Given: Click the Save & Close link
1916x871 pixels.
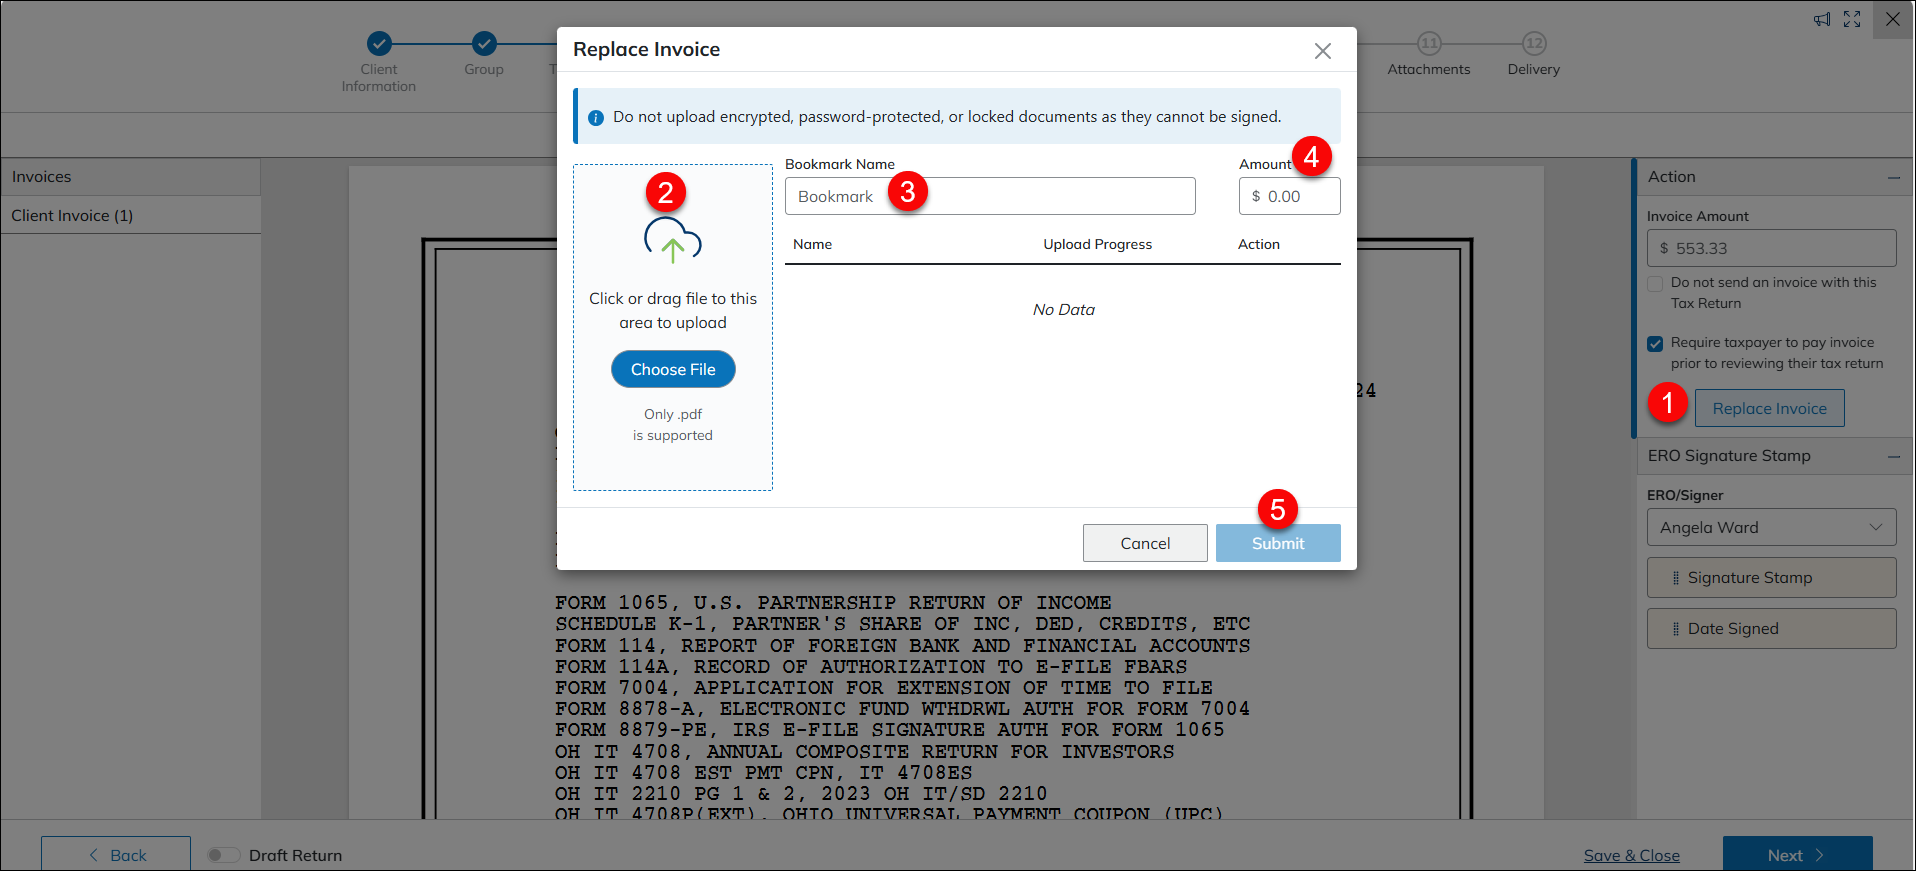Looking at the screenshot, I should [1631, 855].
